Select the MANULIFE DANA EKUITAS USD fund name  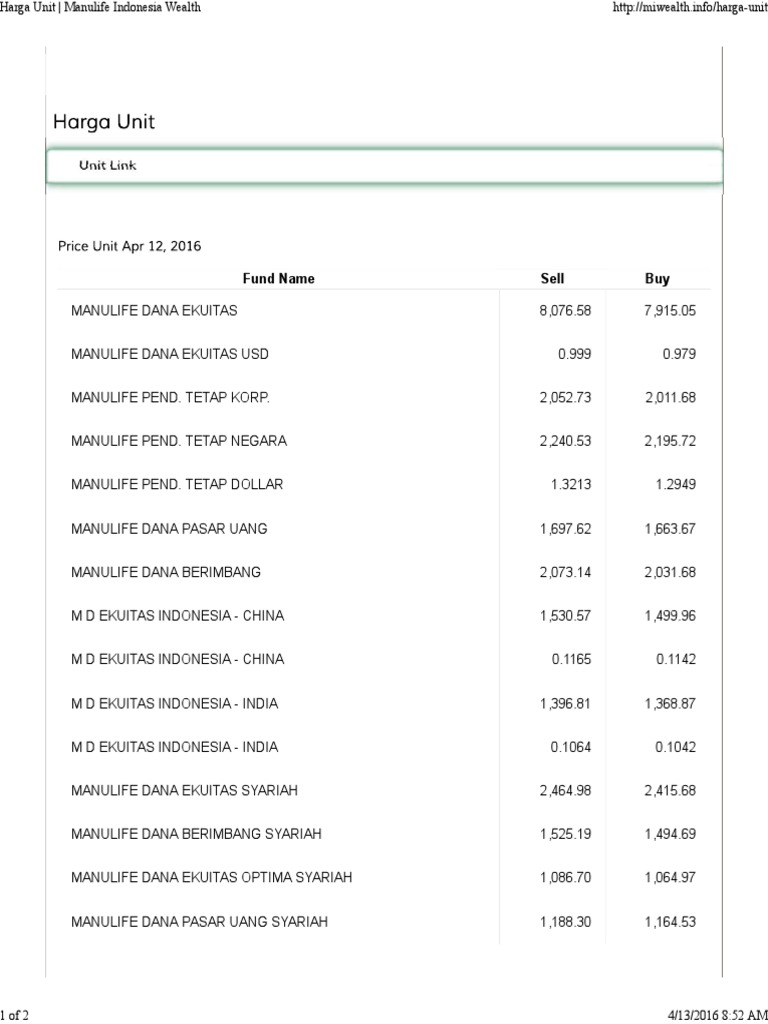[x=170, y=354]
